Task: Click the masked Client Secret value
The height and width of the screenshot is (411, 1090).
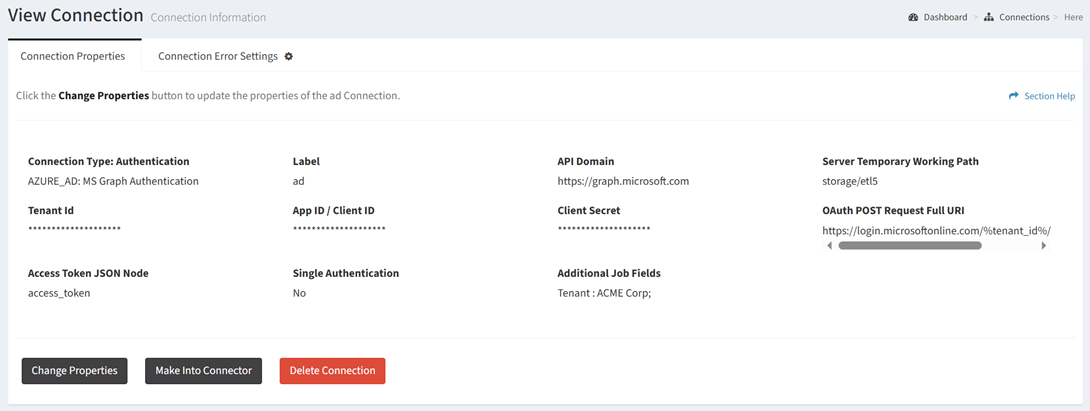Action: 604,230
